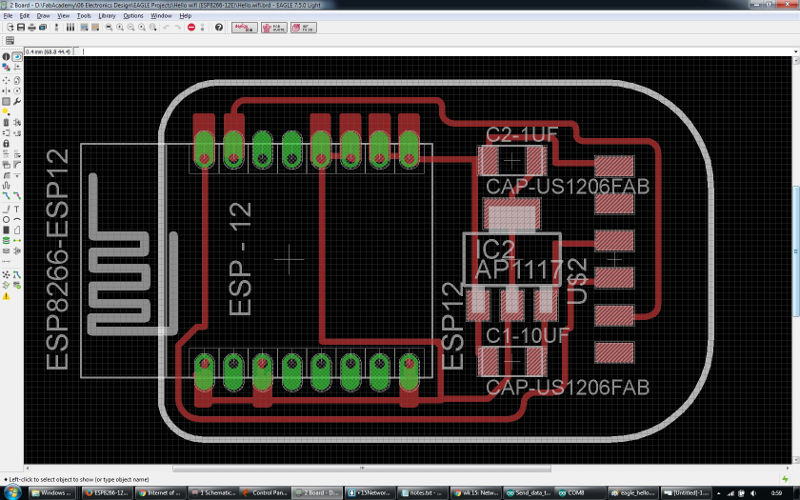Run the third pink ULP button
This screenshot has height=500, width=800.
point(304,28)
